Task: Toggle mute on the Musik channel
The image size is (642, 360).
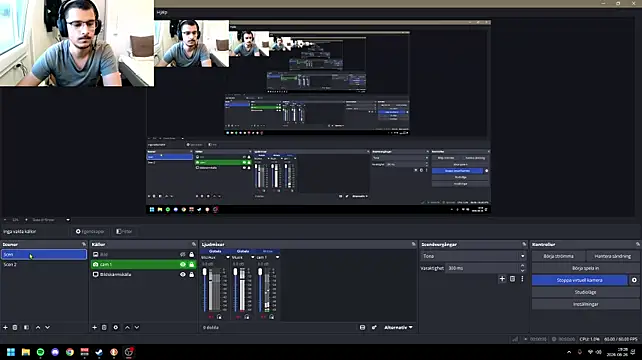Action: click(239, 317)
